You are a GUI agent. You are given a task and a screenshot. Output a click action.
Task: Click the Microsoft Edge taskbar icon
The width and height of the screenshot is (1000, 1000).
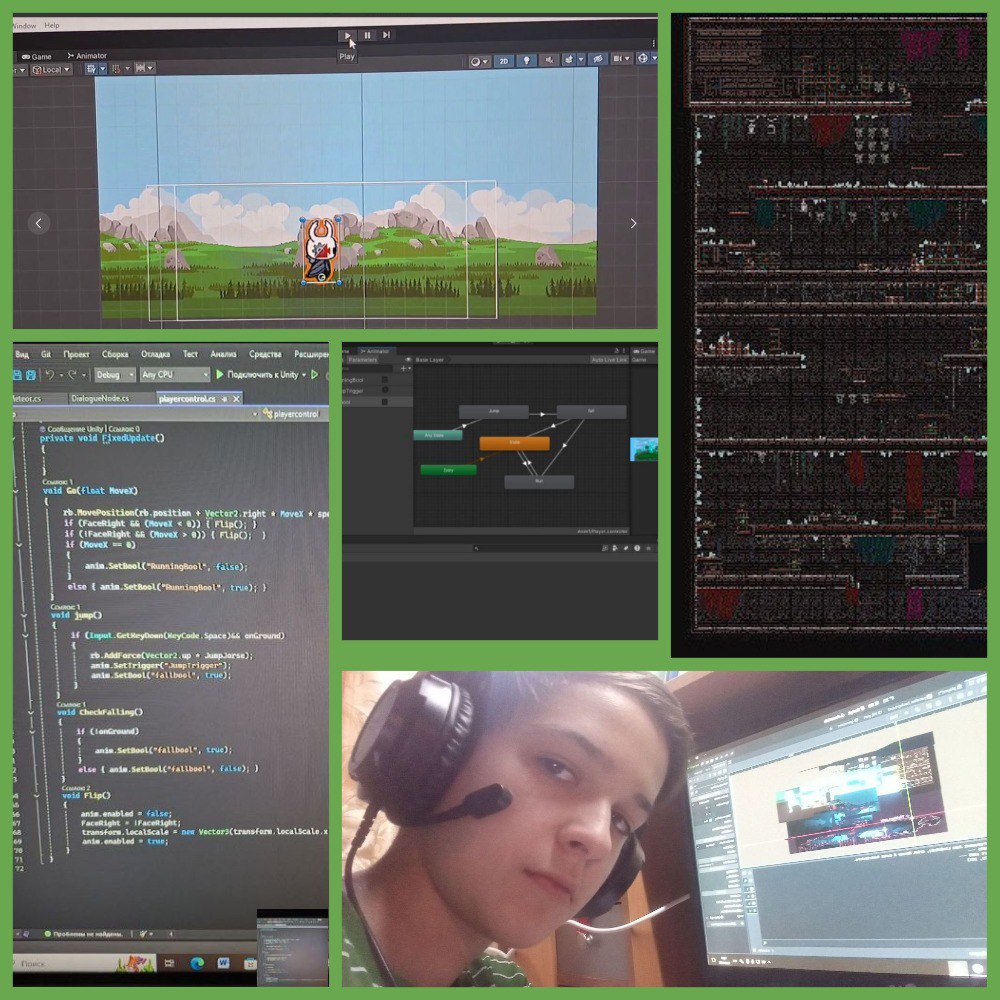coord(197,963)
